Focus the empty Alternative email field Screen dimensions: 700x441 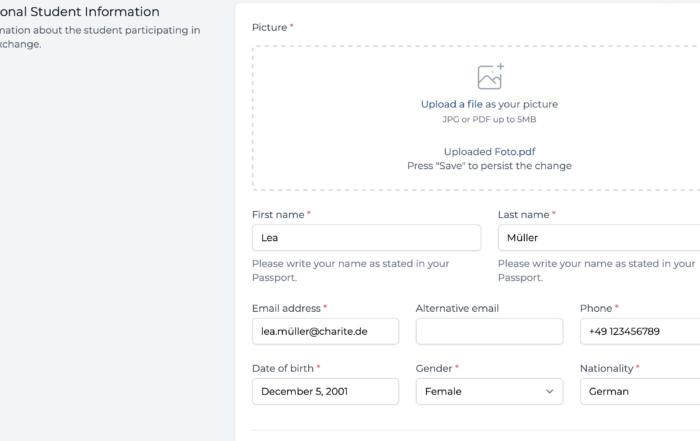click(489, 331)
